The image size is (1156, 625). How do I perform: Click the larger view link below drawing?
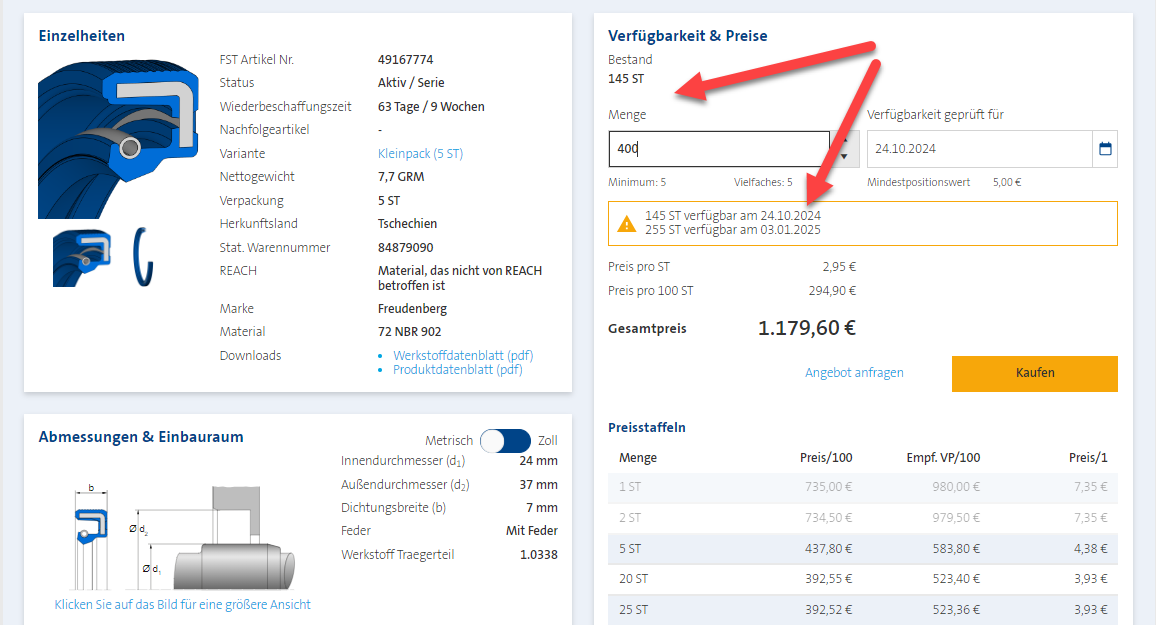[182, 605]
